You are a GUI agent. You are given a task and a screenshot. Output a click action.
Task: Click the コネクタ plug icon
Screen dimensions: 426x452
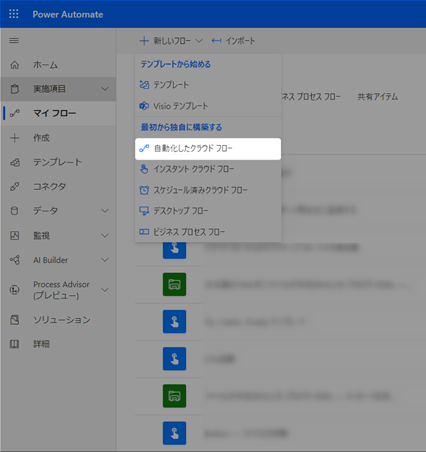pyautogui.click(x=15, y=186)
